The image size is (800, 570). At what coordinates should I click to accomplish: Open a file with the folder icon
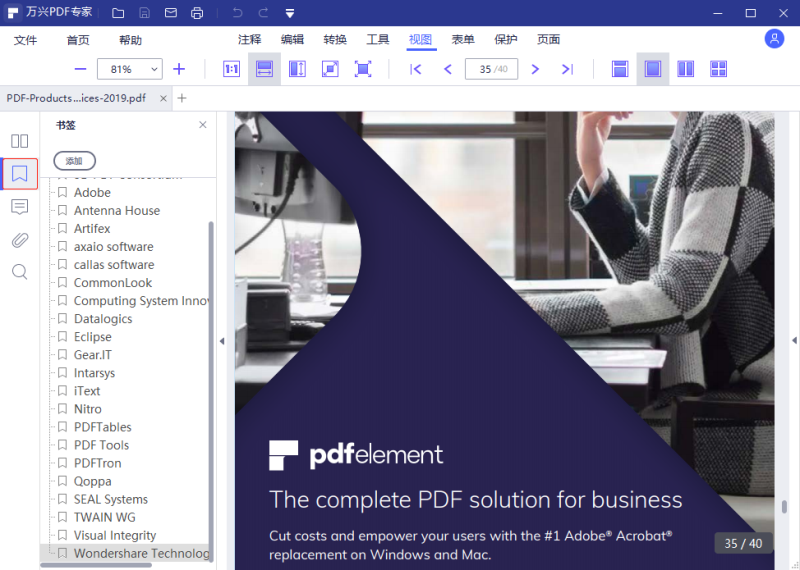(x=118, y=13)
